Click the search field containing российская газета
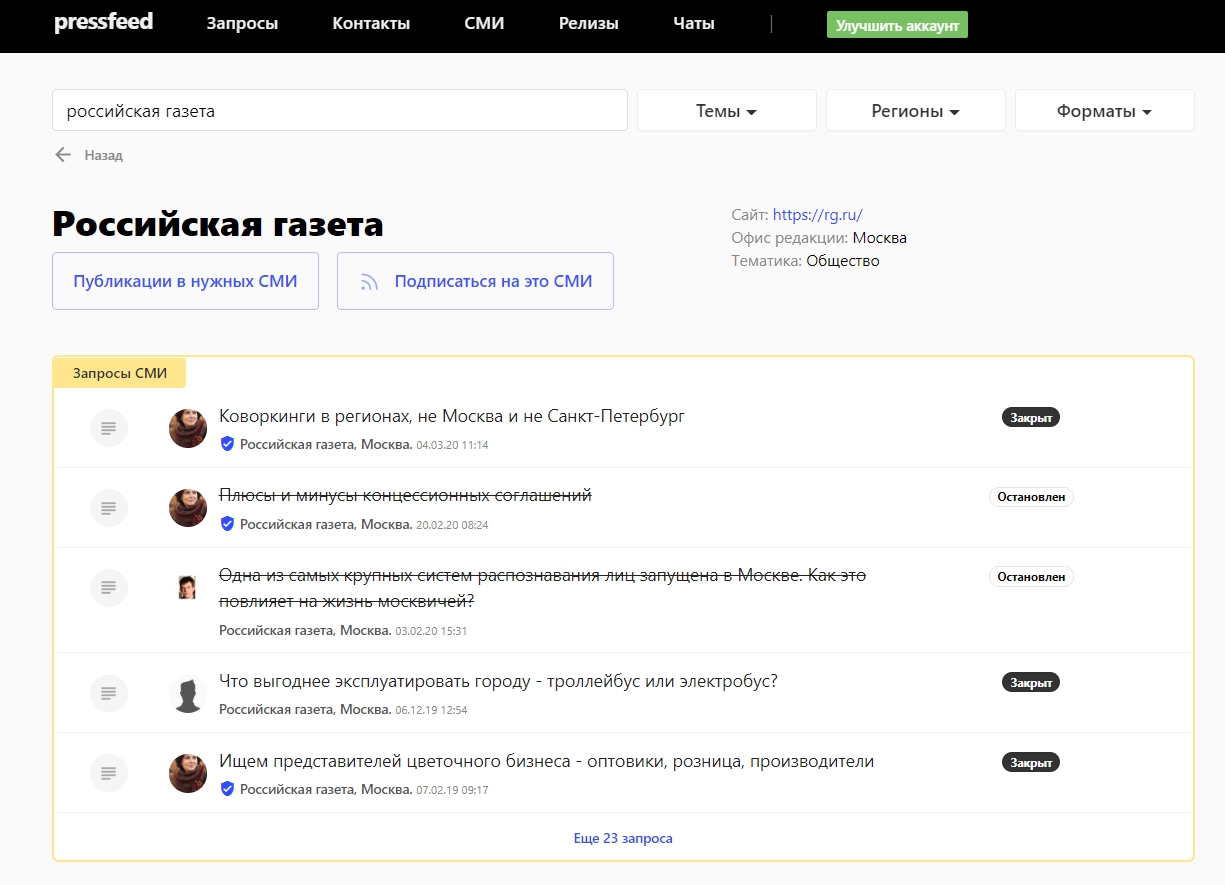1225x885 pixels. [x=339, y=111]
